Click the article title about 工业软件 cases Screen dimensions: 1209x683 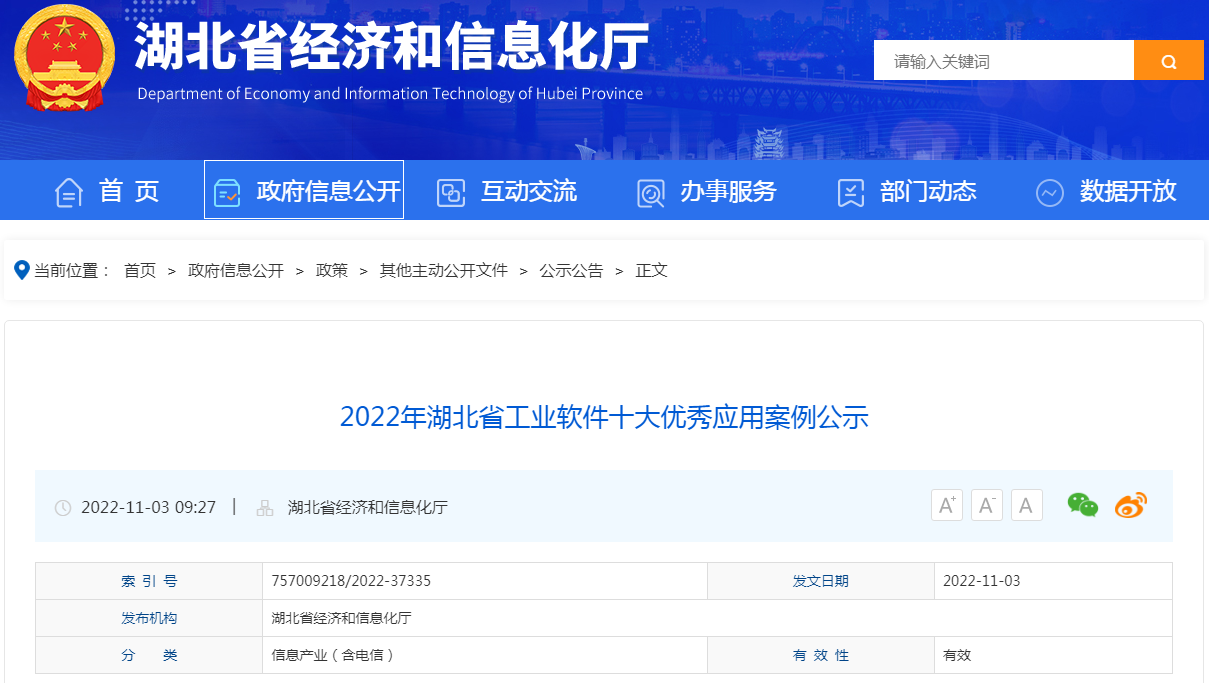tap(604, 419)
